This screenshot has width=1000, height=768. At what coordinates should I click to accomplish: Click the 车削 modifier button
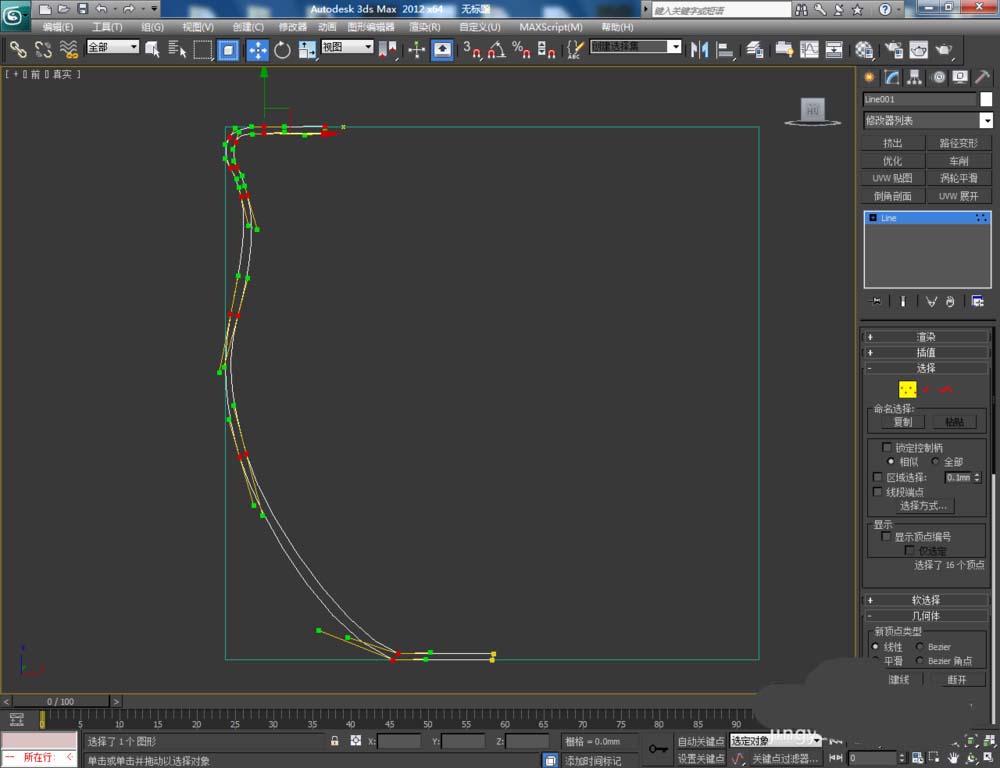pyautogui.click(x=958, y=161)
